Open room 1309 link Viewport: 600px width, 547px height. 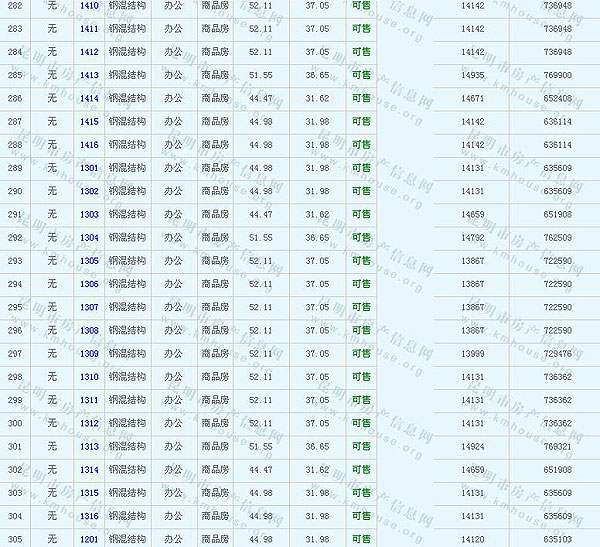[89, 354]
